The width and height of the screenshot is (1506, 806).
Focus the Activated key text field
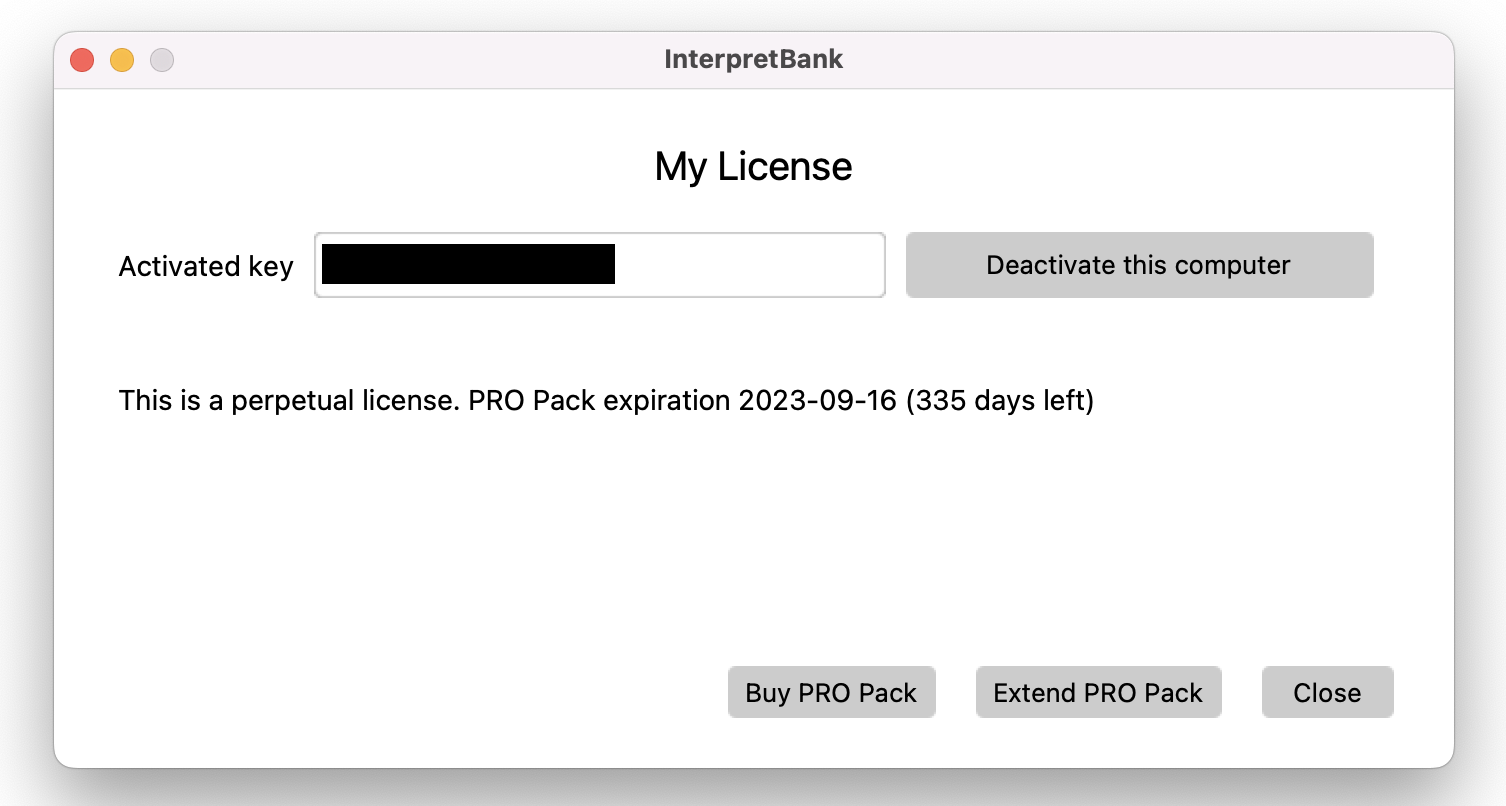(x=750, y=265)
